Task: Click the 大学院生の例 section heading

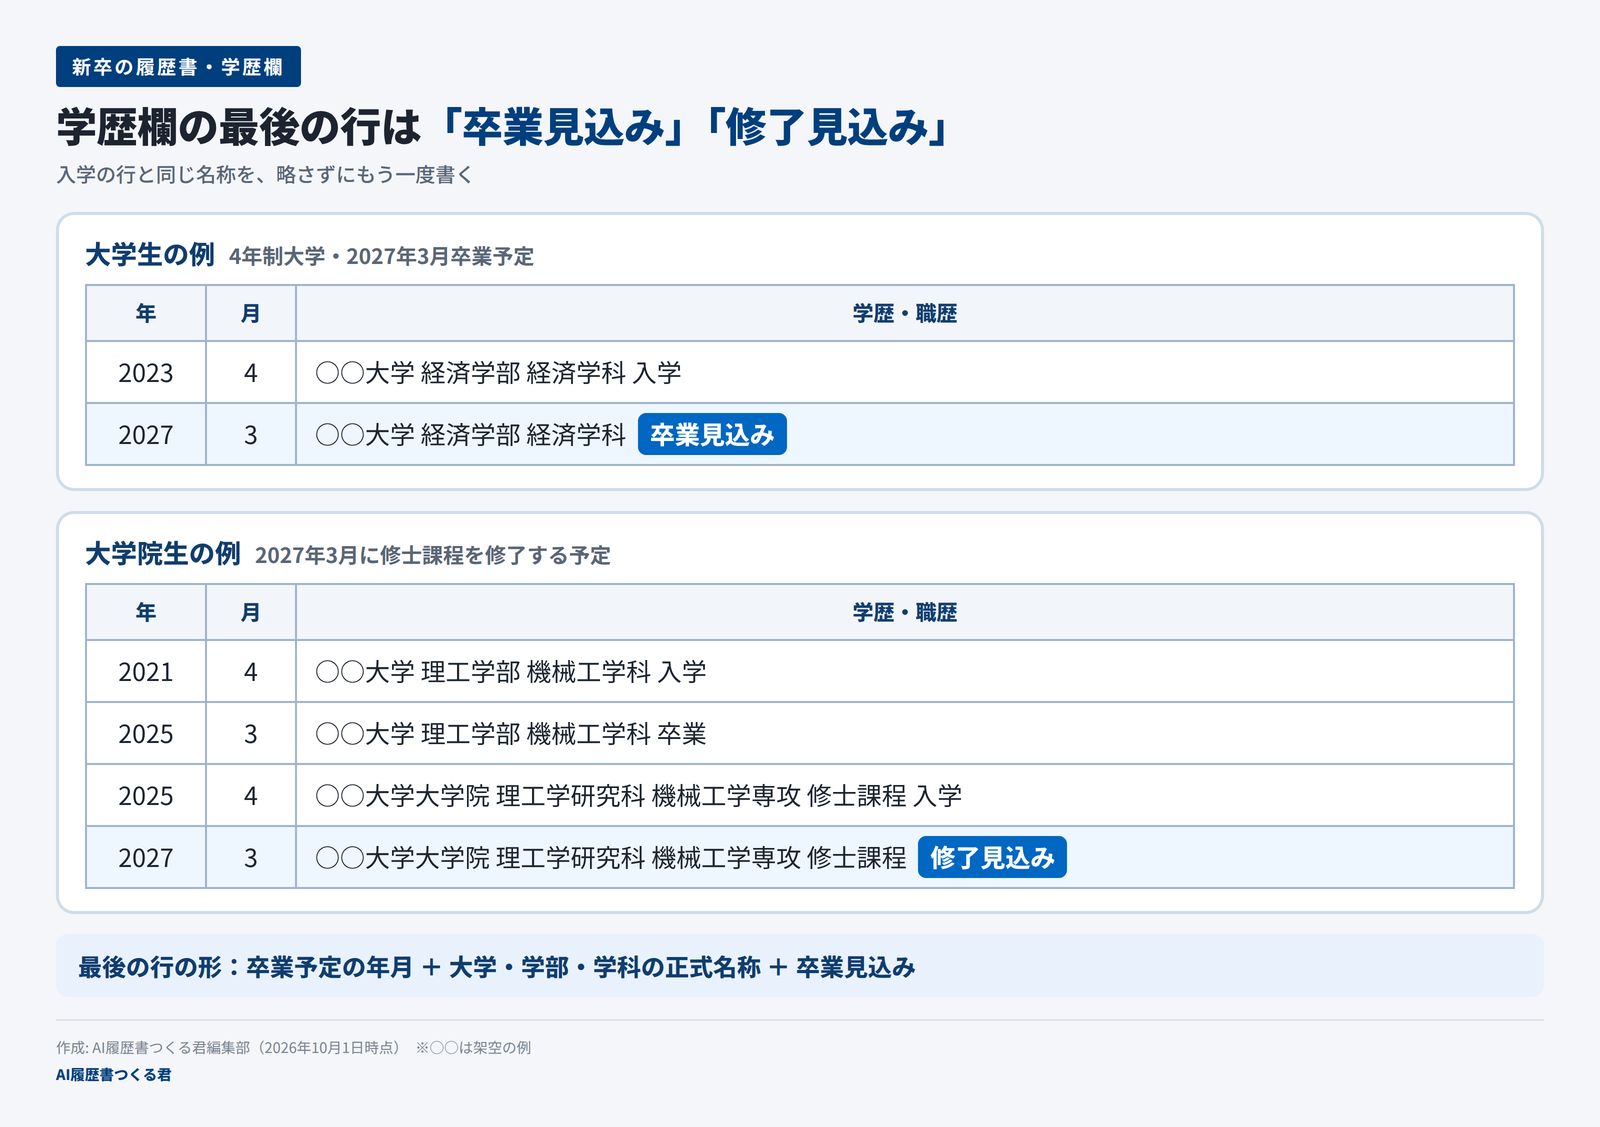Action: [163, 554]
